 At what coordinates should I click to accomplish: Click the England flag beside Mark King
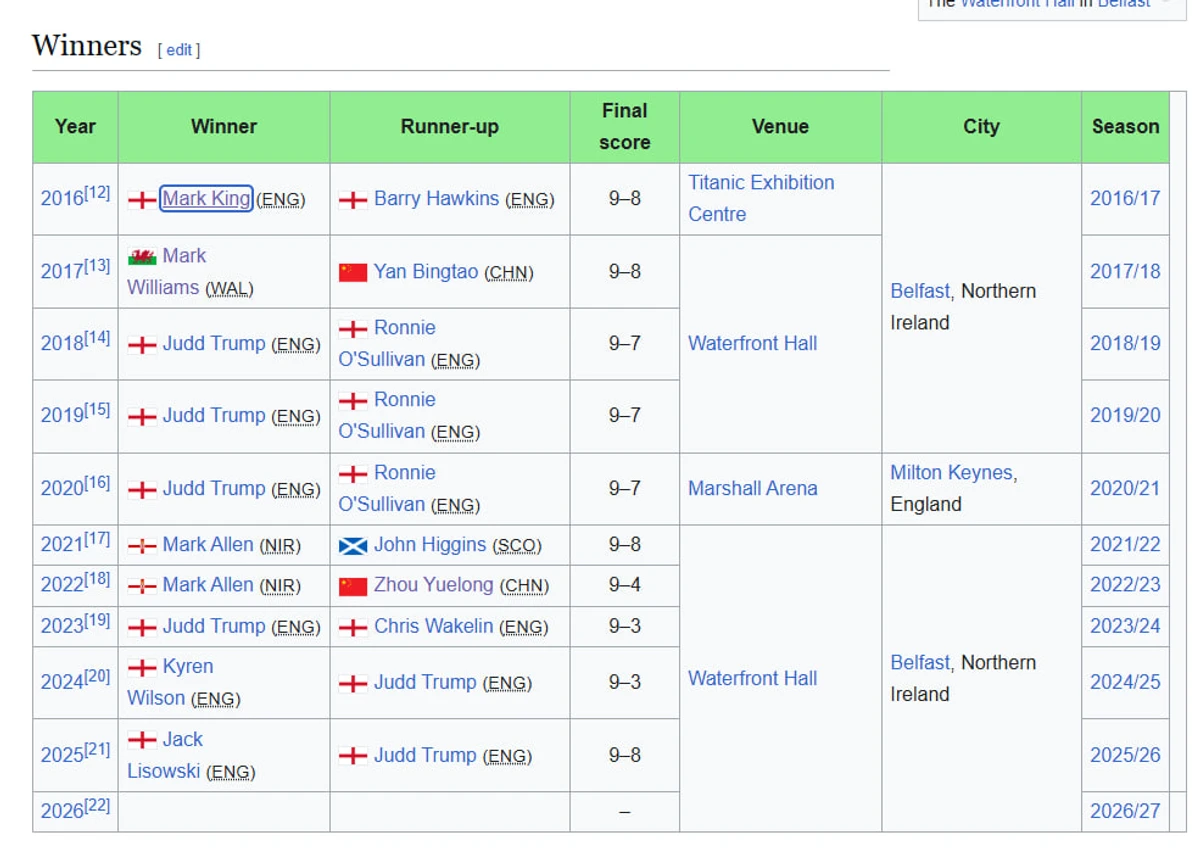(x=142, y=199)
